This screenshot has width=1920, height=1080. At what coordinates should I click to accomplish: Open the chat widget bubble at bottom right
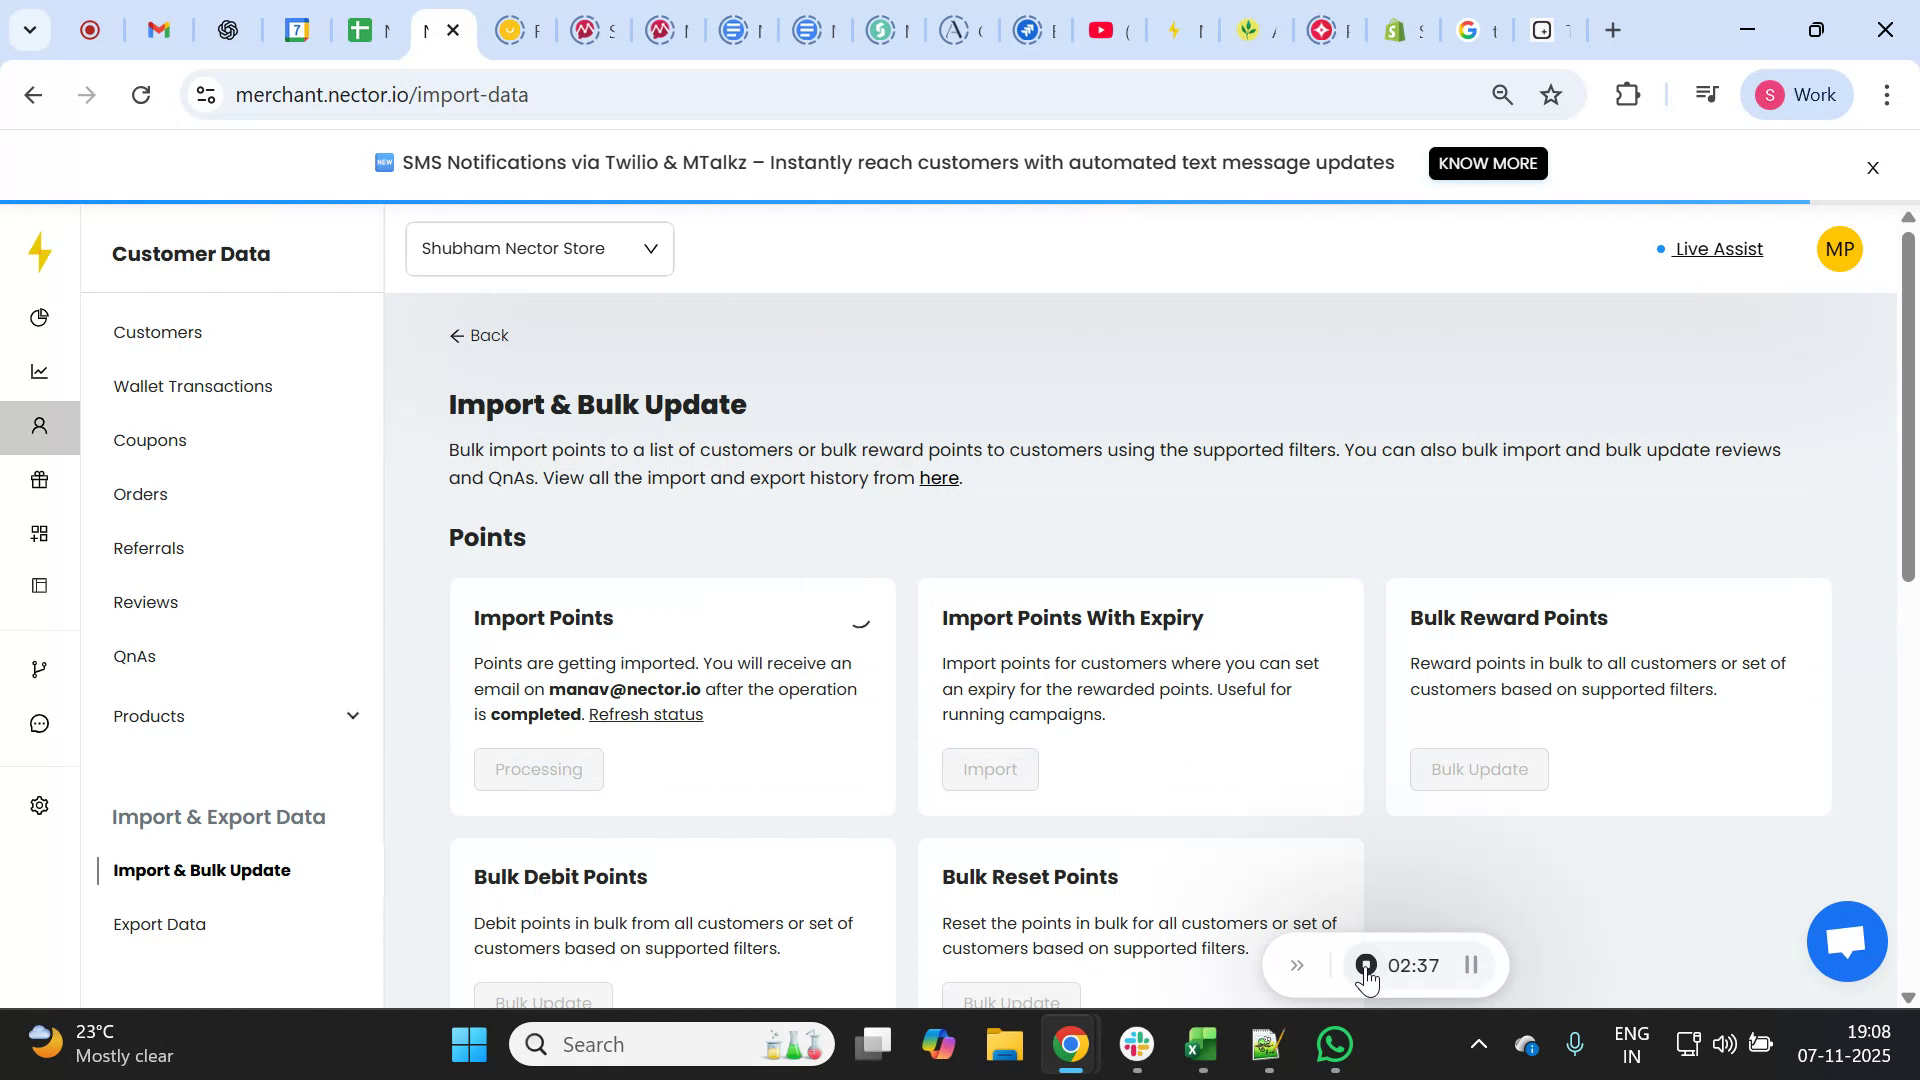[x=1845, y=941]
